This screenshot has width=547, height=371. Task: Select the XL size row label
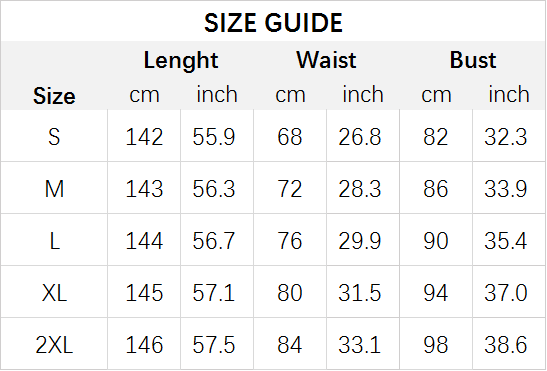pos(54,293)
